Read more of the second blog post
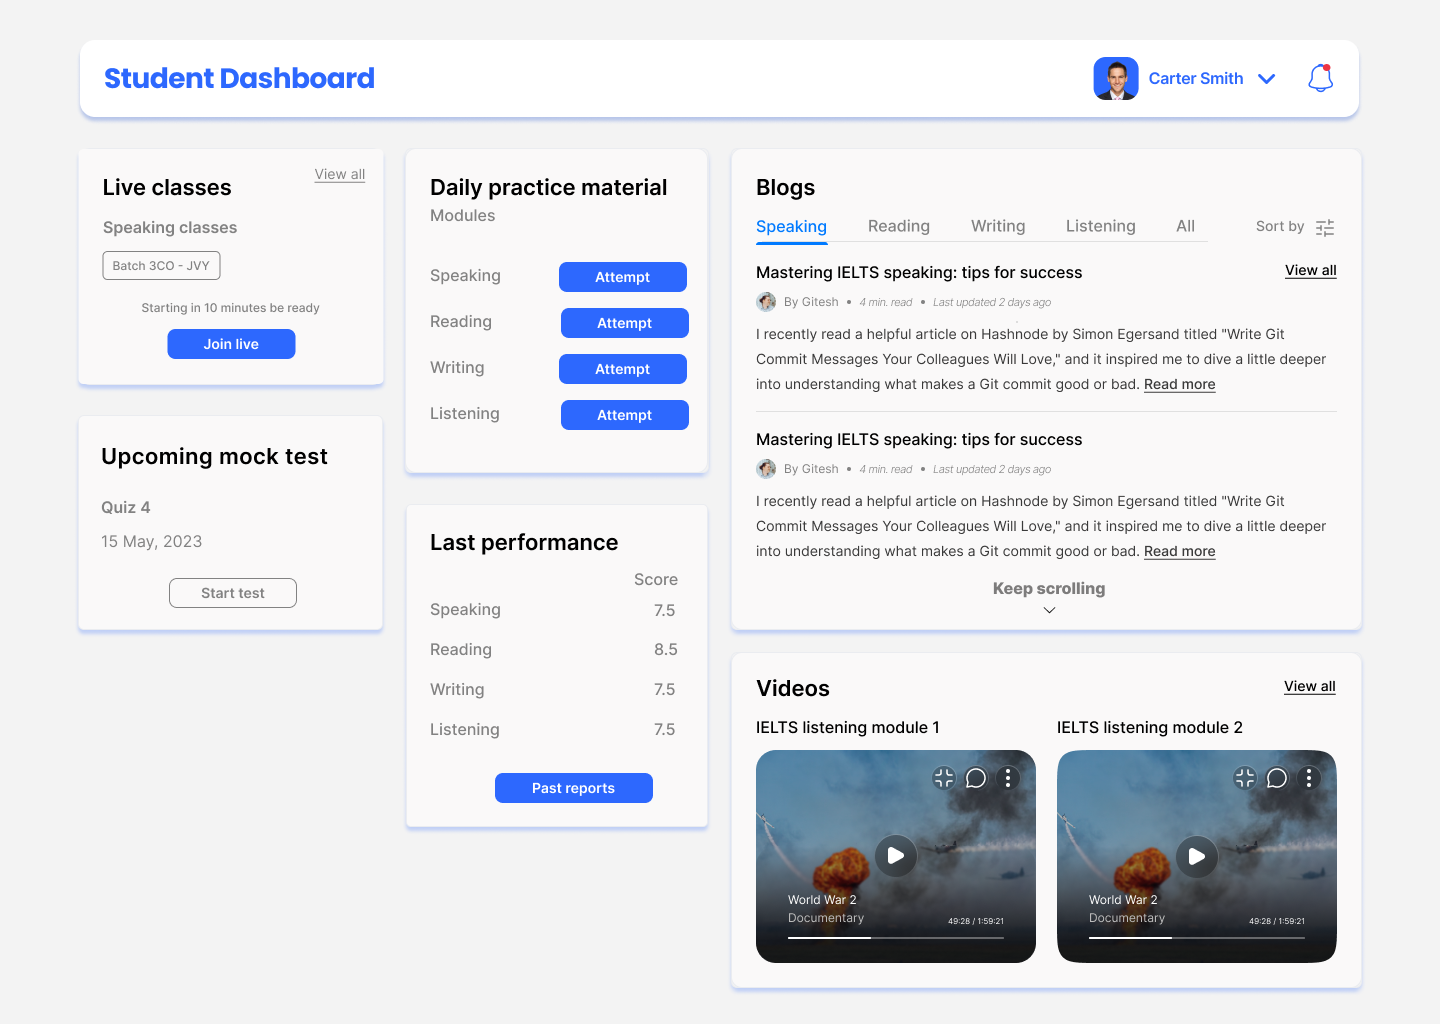 tap(1180, 551)
